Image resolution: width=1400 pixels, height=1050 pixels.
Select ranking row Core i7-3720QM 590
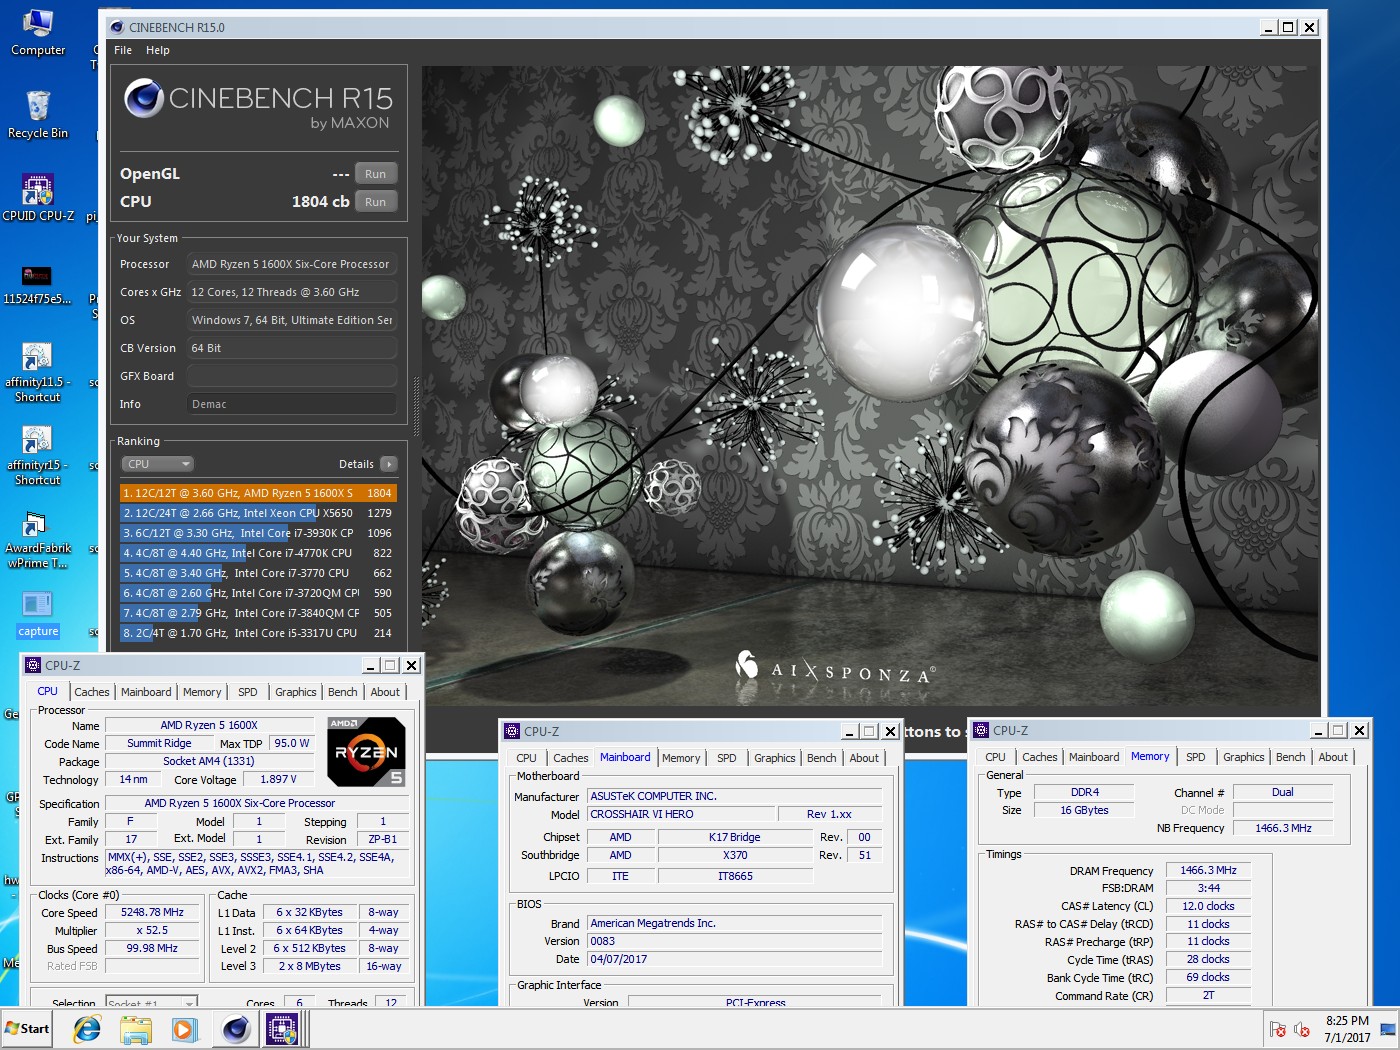(258, 593)
